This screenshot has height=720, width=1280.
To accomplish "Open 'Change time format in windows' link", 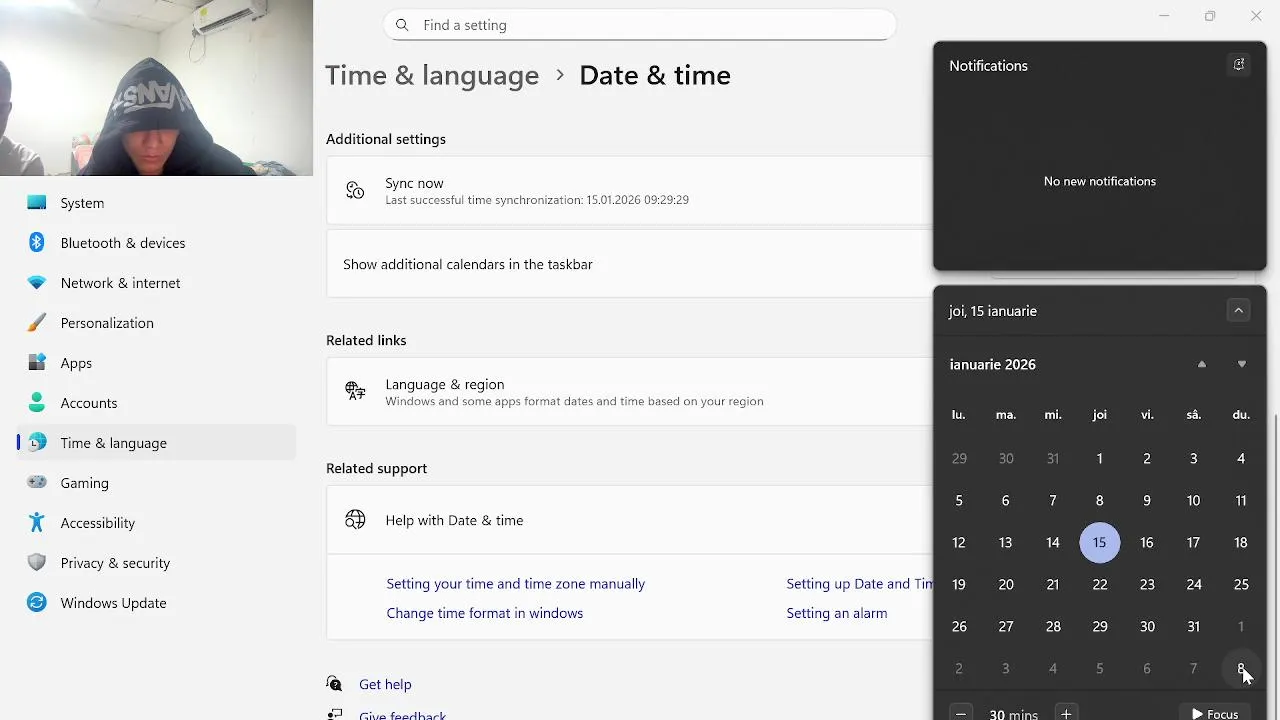I will (484, 613).
